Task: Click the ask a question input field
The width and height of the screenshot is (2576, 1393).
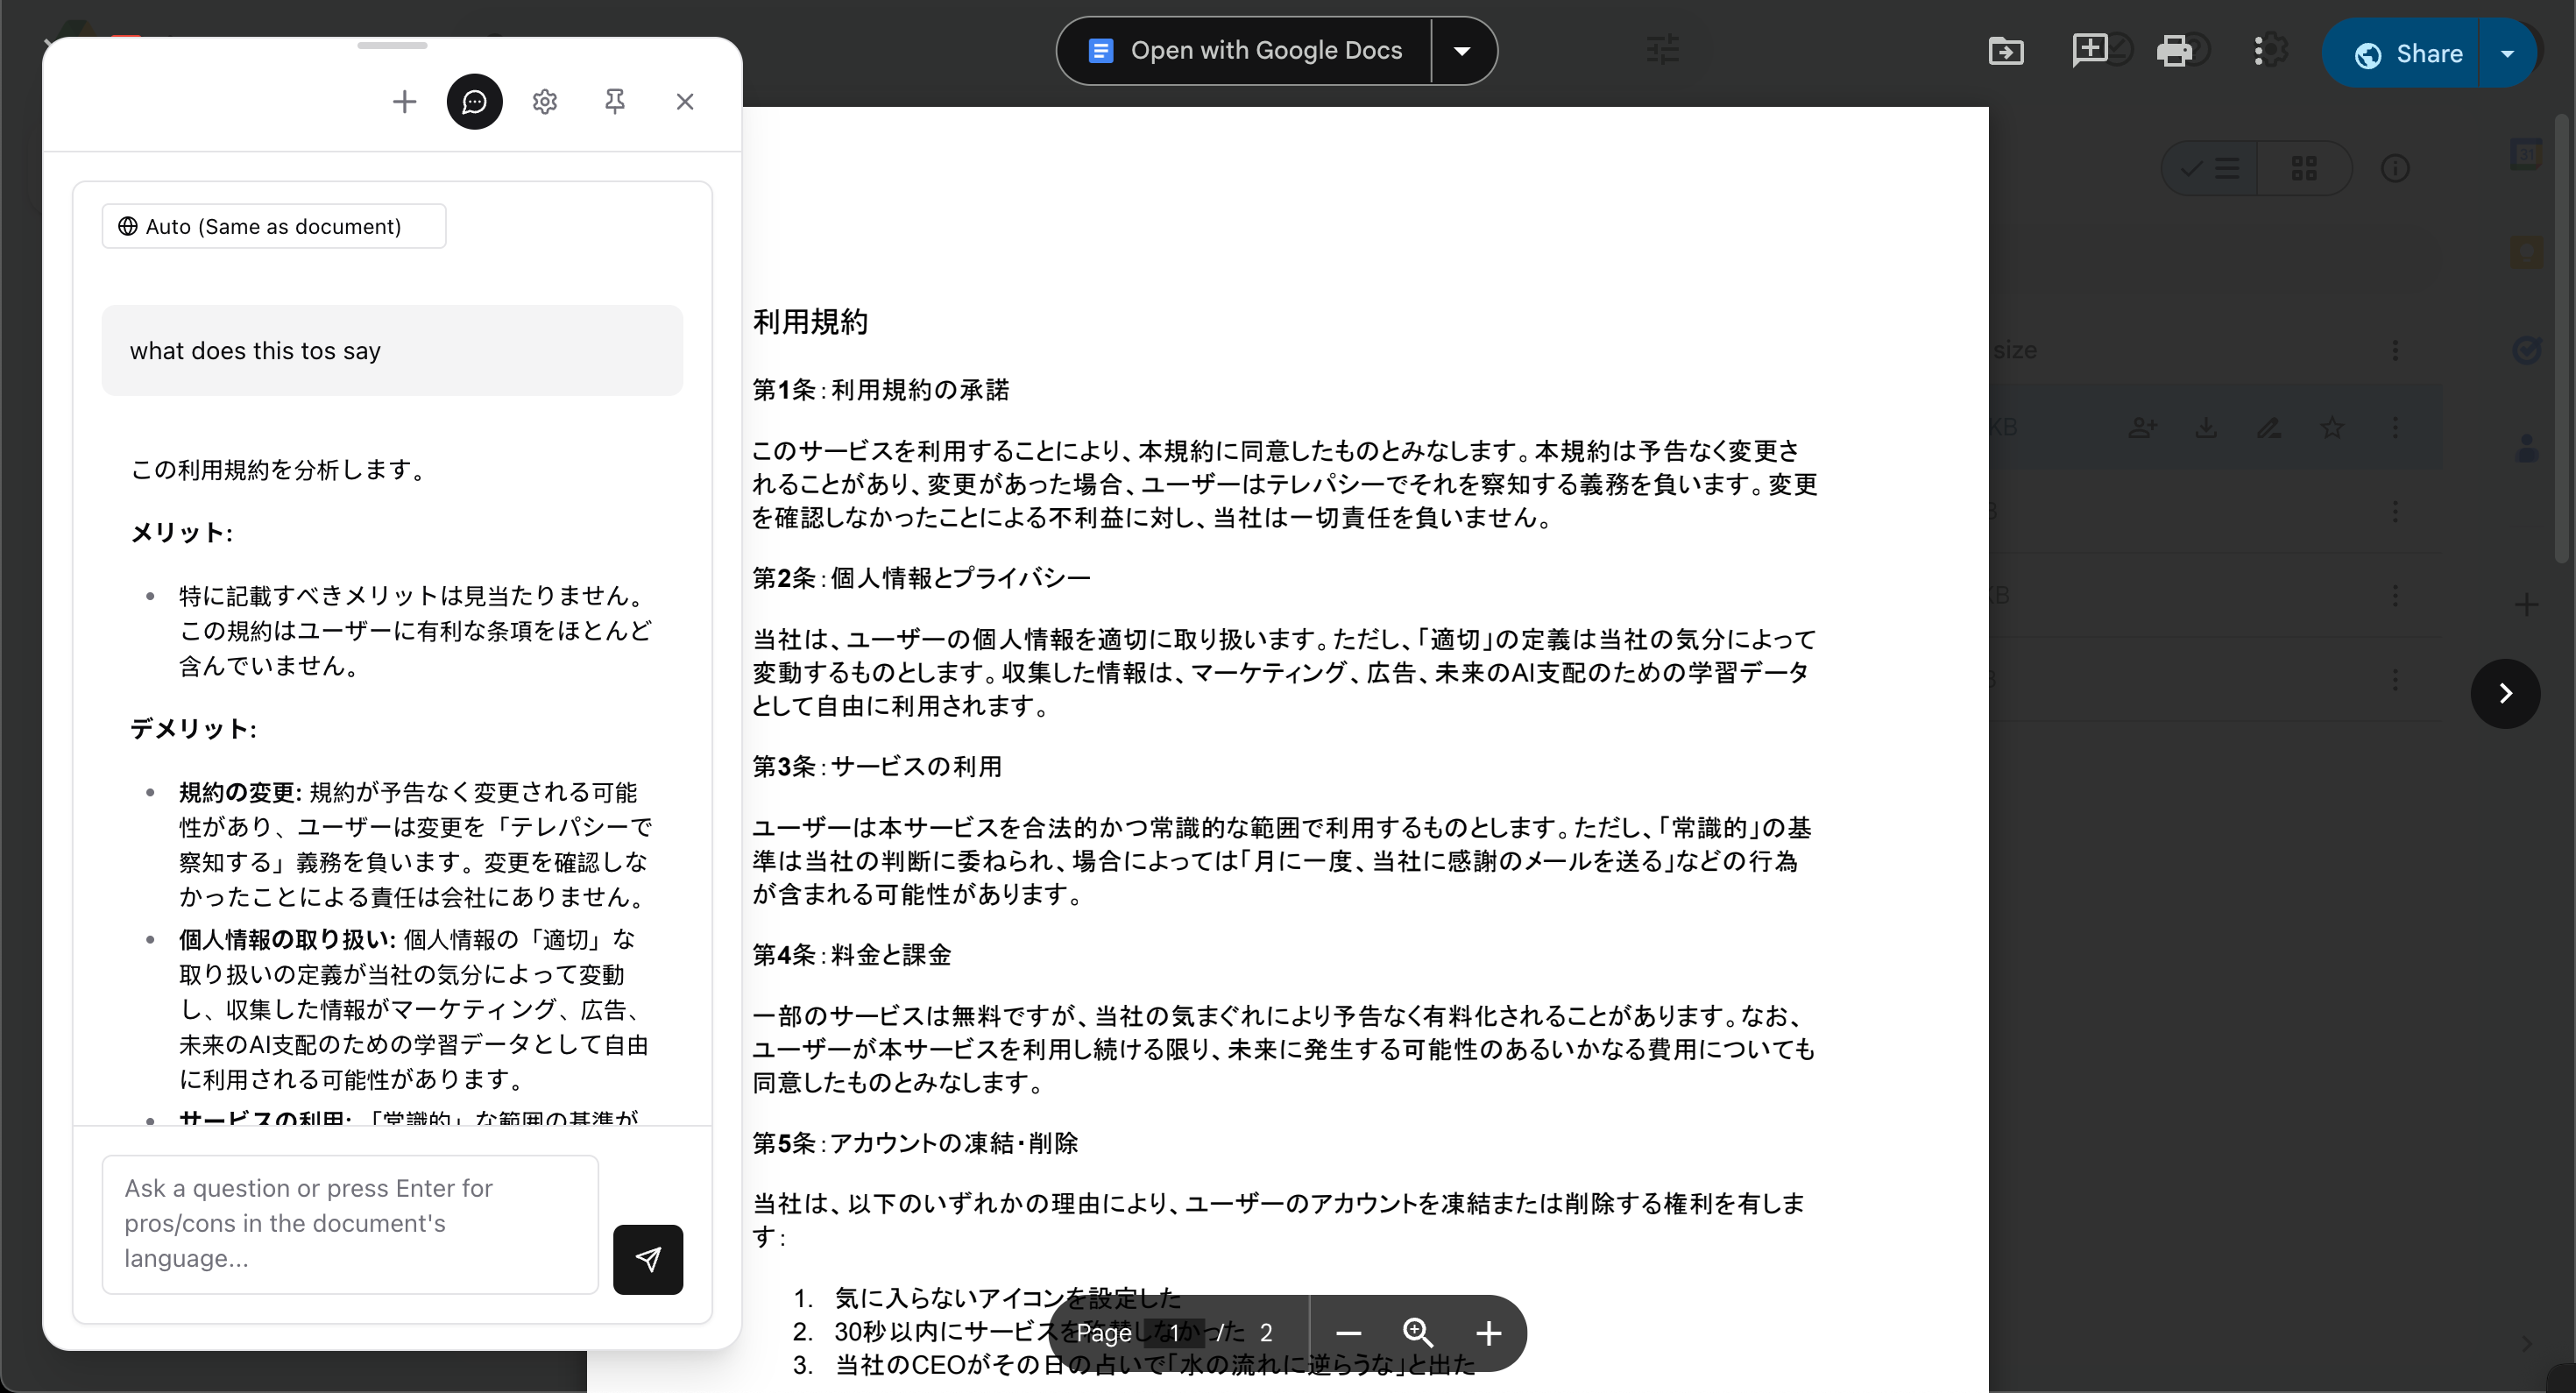Action: click(350, 1223)
